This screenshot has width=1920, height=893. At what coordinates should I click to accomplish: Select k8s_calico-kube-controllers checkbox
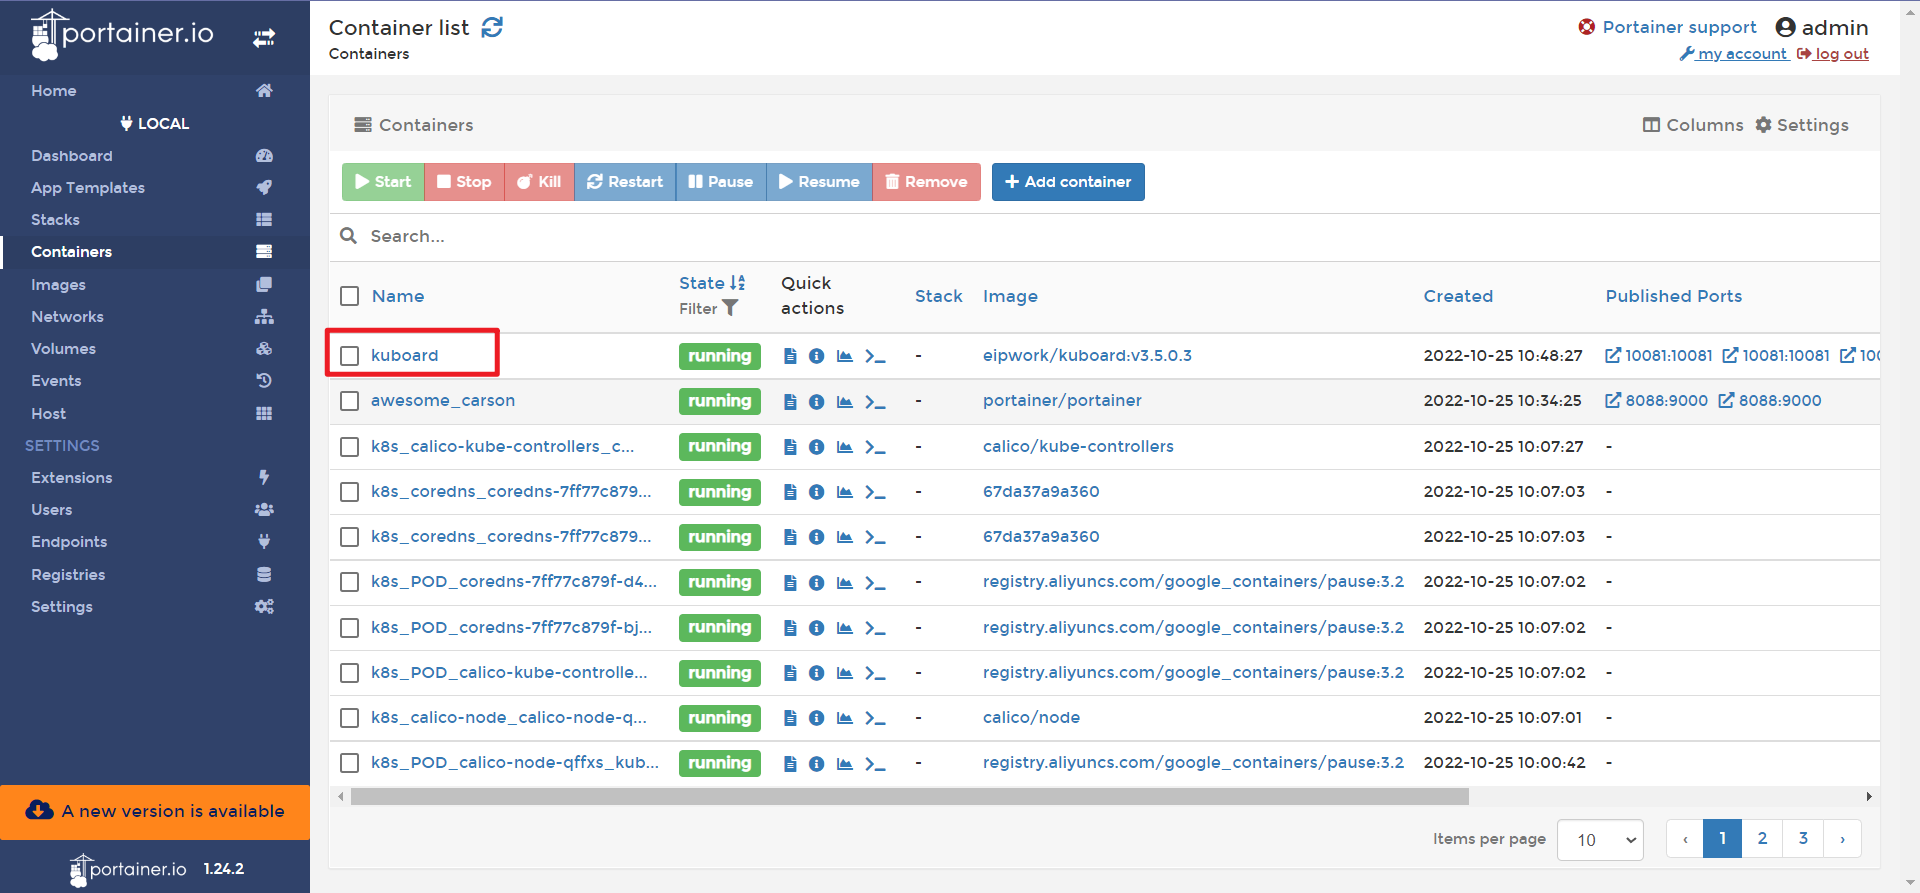349,447
